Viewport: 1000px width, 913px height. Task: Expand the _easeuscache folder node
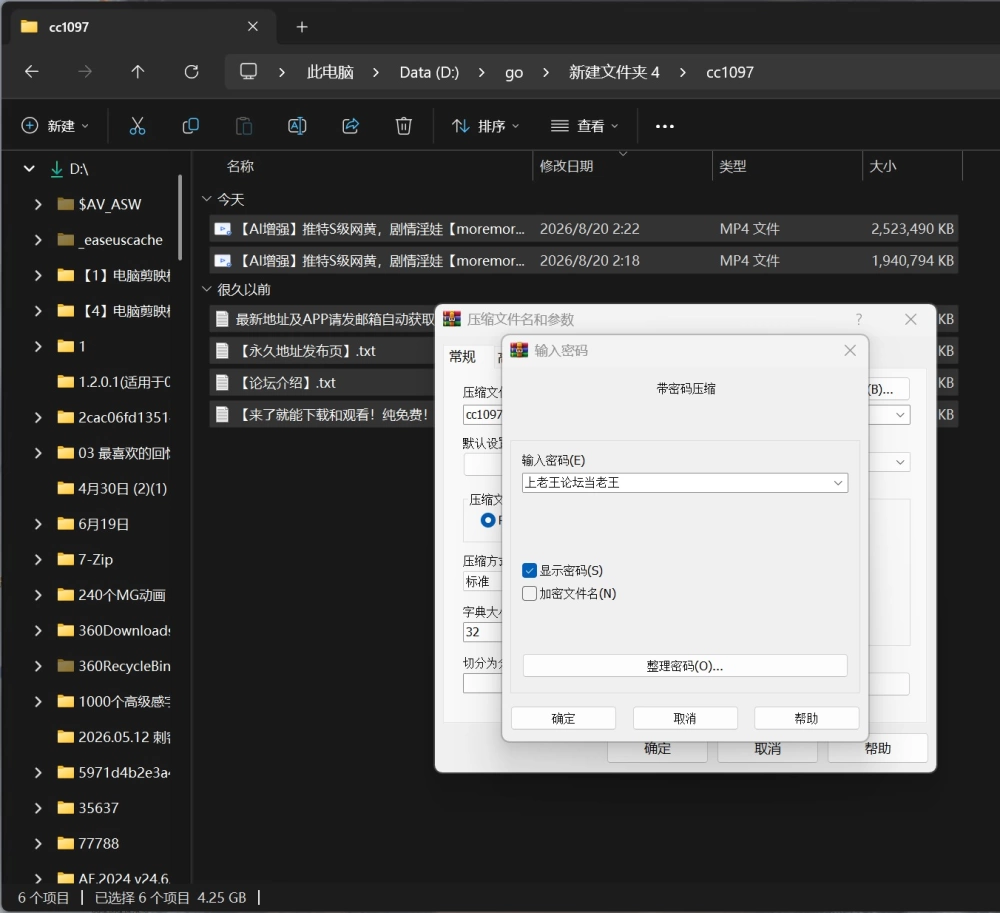click(x=38, y=240)
